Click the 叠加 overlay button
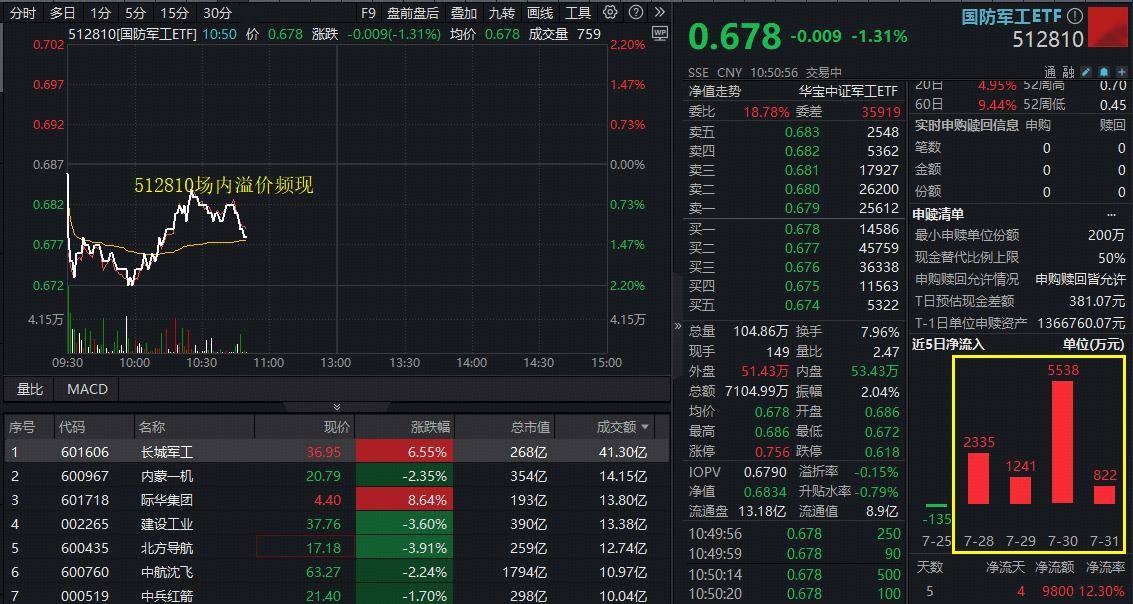Viewport: 1133px width, 604px height. [x=464, y=12]
